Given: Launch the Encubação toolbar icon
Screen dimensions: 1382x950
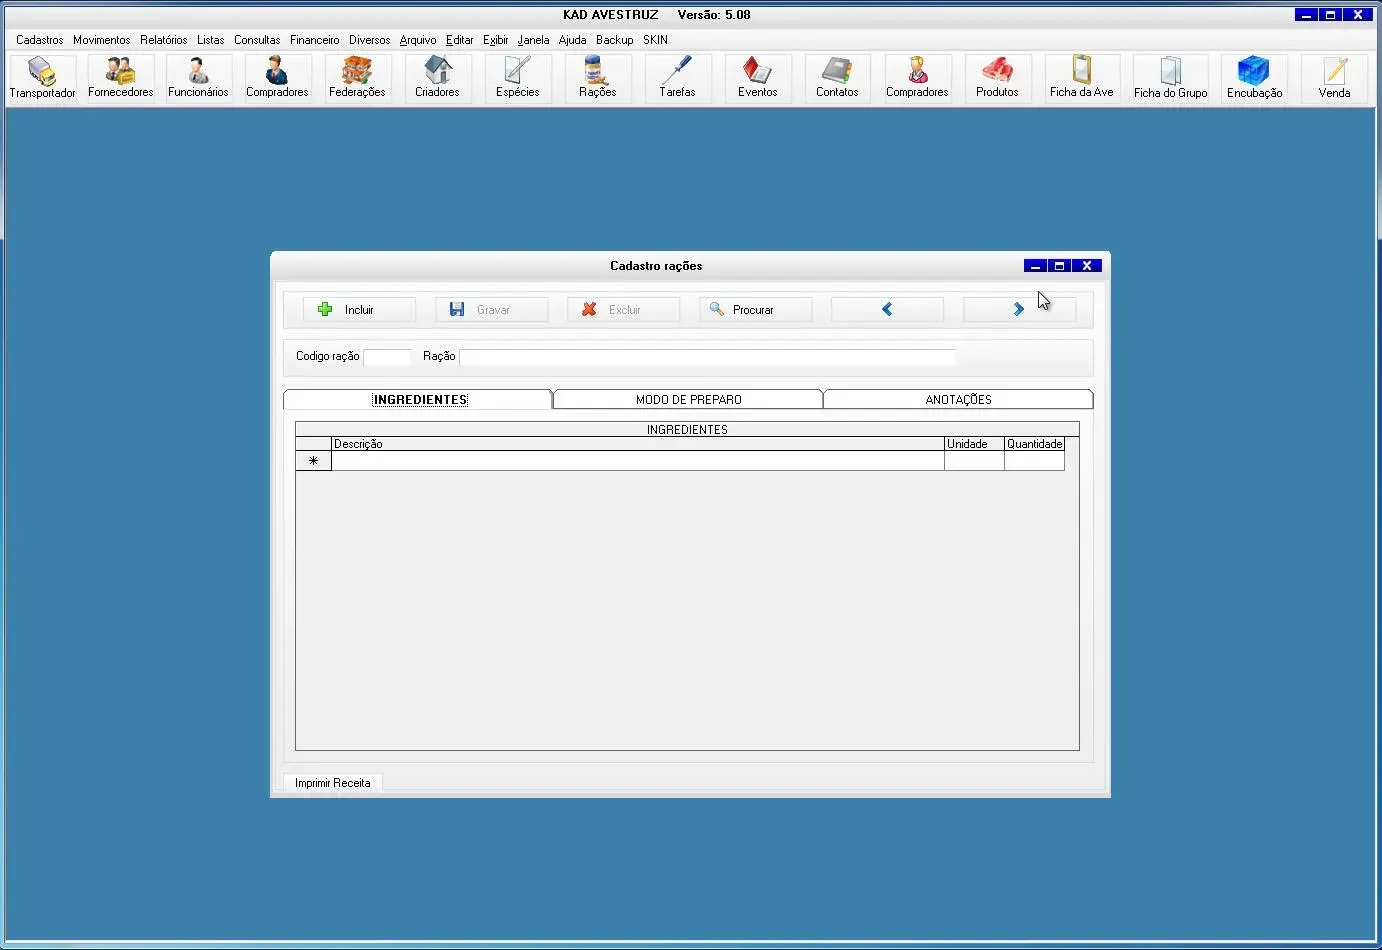Looking at the screenshot, I should (x=1254, y=78).
